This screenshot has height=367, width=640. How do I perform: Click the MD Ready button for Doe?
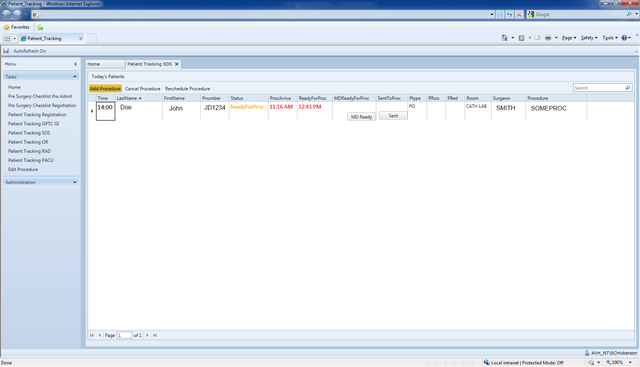pos(361,117)
